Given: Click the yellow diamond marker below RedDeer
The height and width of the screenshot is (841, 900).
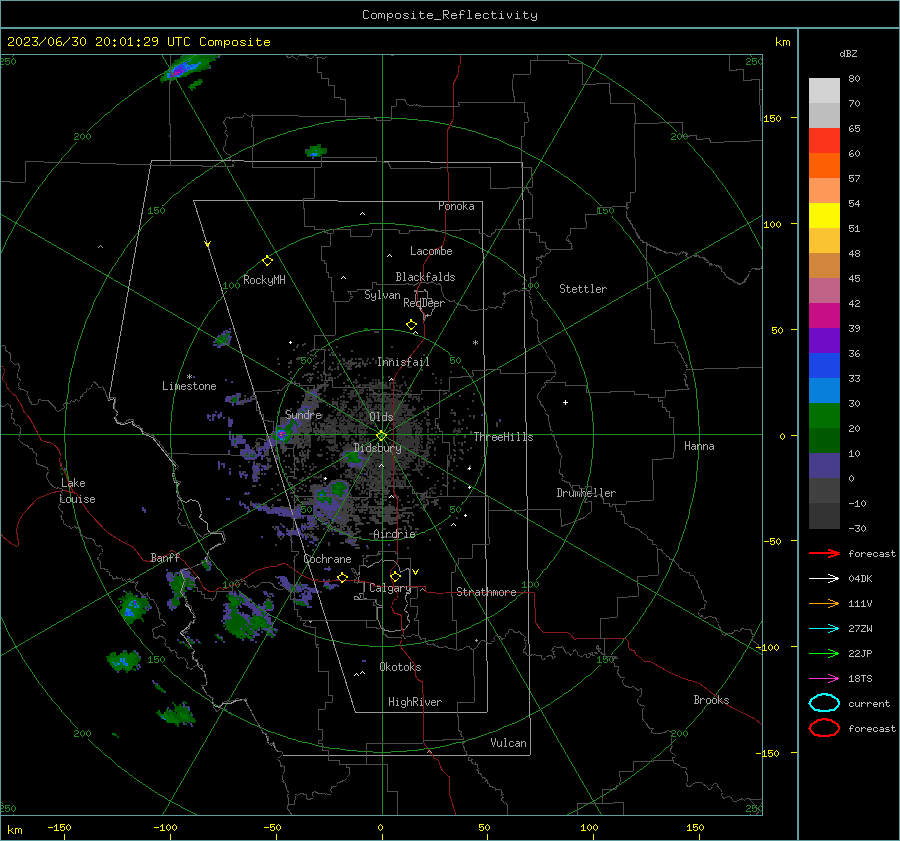Looking at the screenshot, I should (411, 325).
